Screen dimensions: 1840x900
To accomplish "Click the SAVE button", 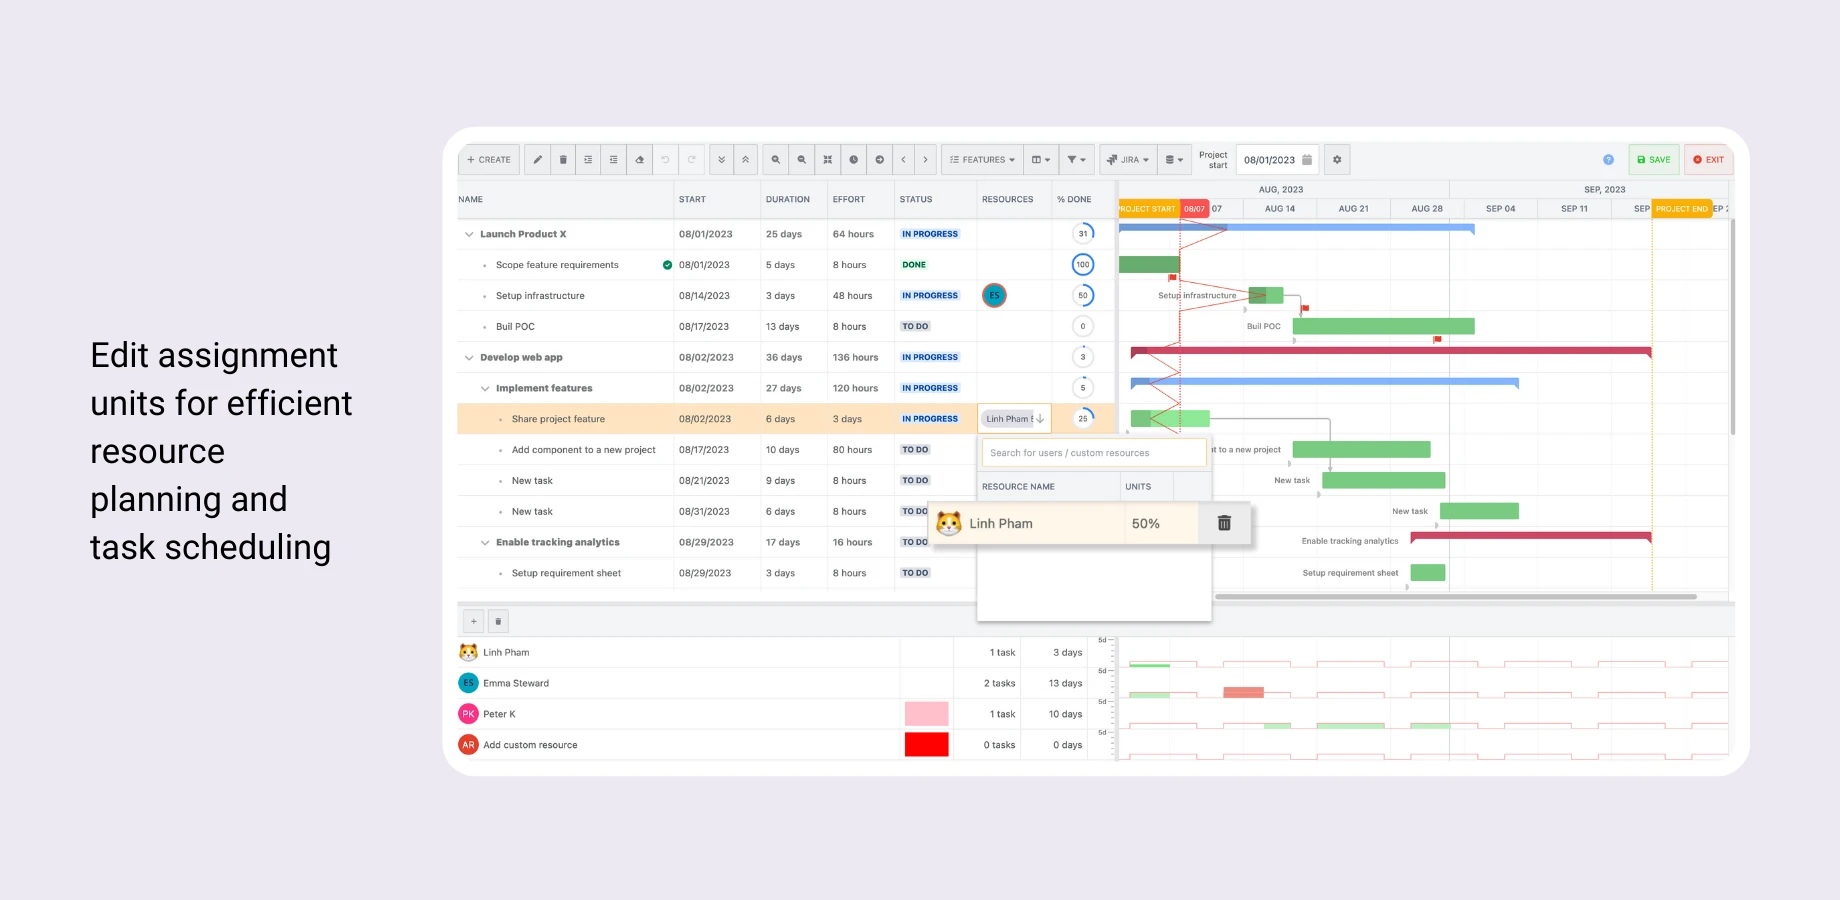I will 1653,159.
